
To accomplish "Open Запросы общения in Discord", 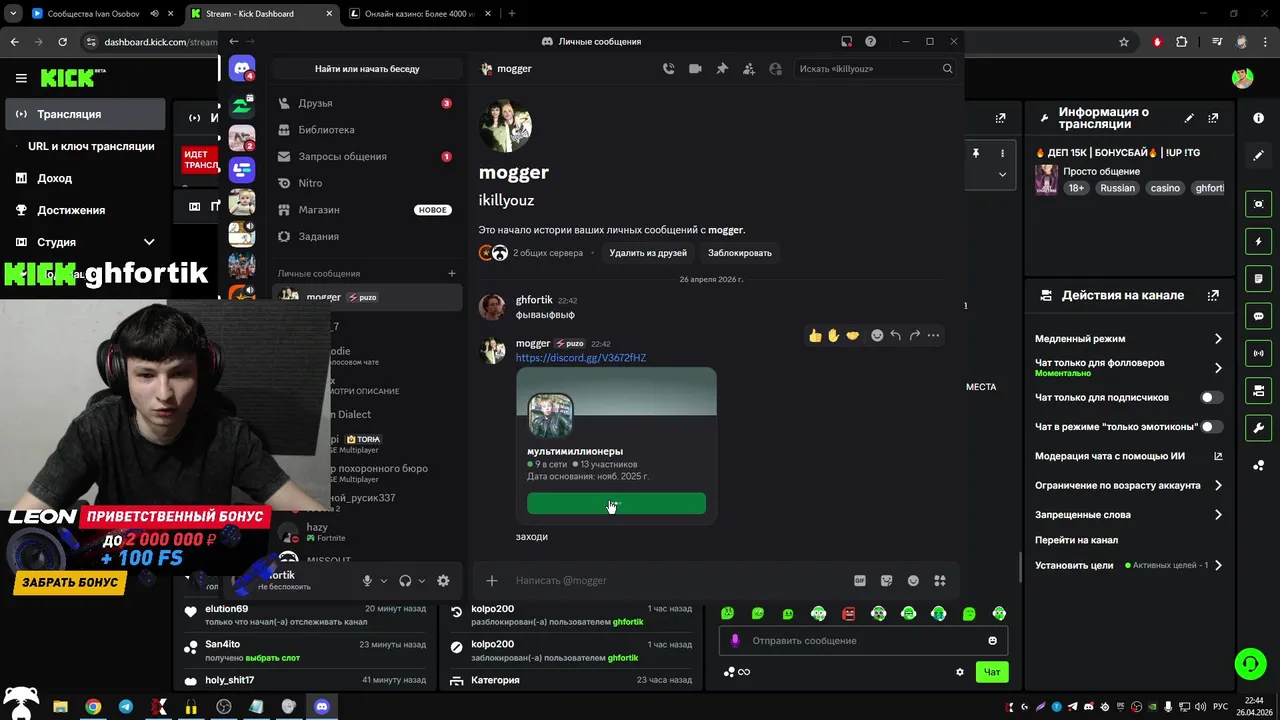I will (x=367, y=157).
